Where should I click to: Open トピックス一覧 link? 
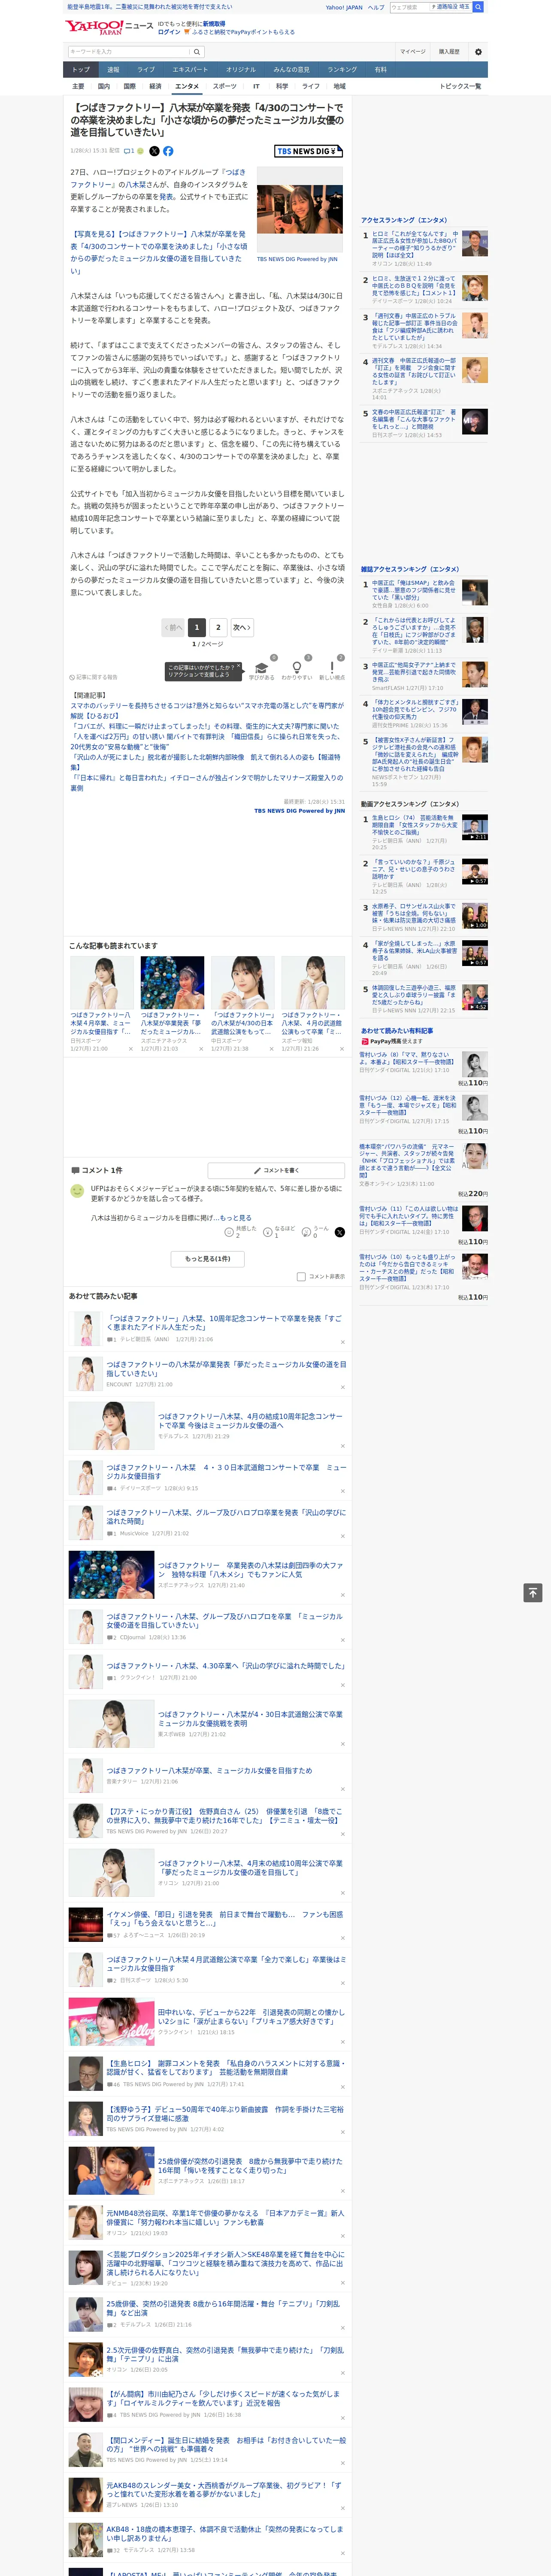click(x=460, y=87)
